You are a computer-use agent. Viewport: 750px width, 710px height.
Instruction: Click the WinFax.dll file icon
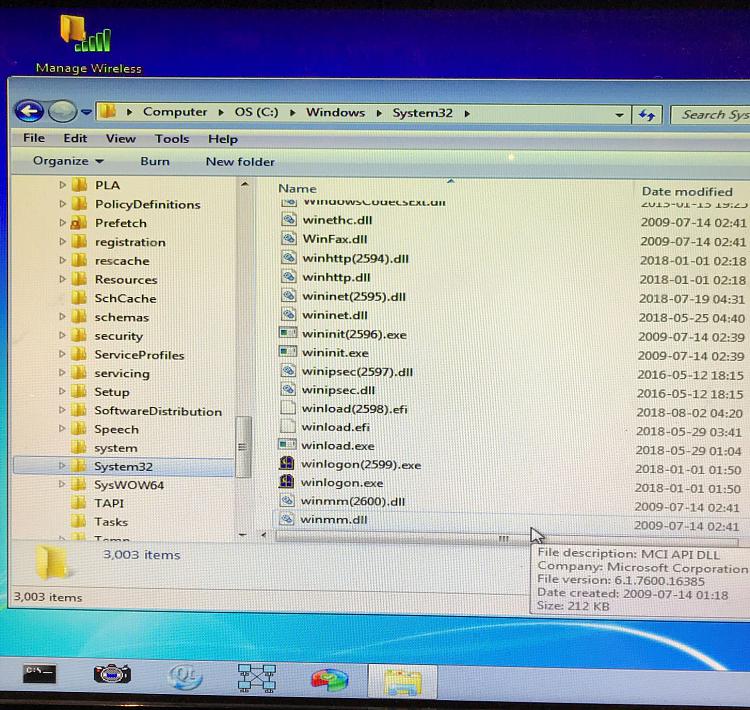(288, 238)
